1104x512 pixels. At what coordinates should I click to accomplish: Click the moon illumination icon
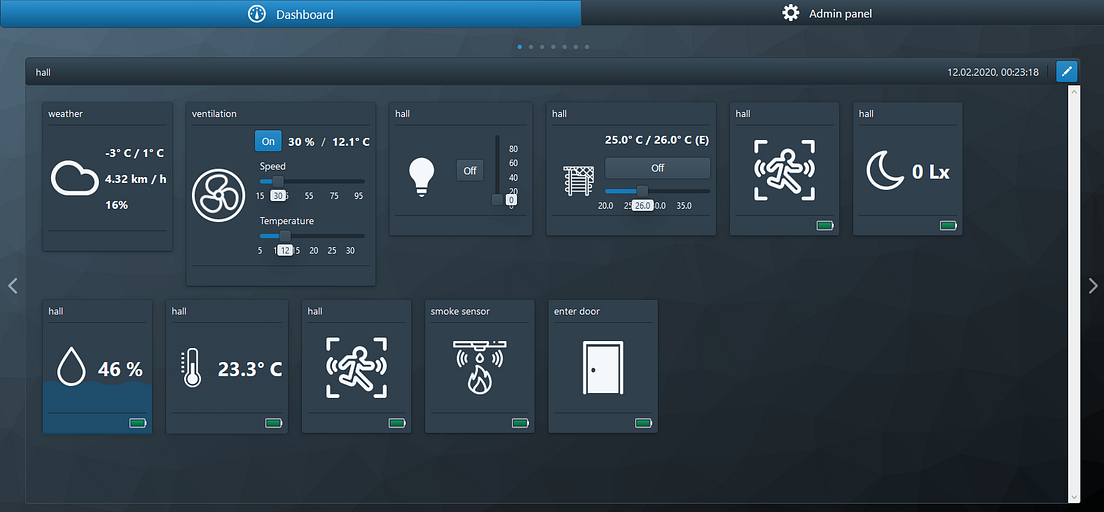point(885,172)
